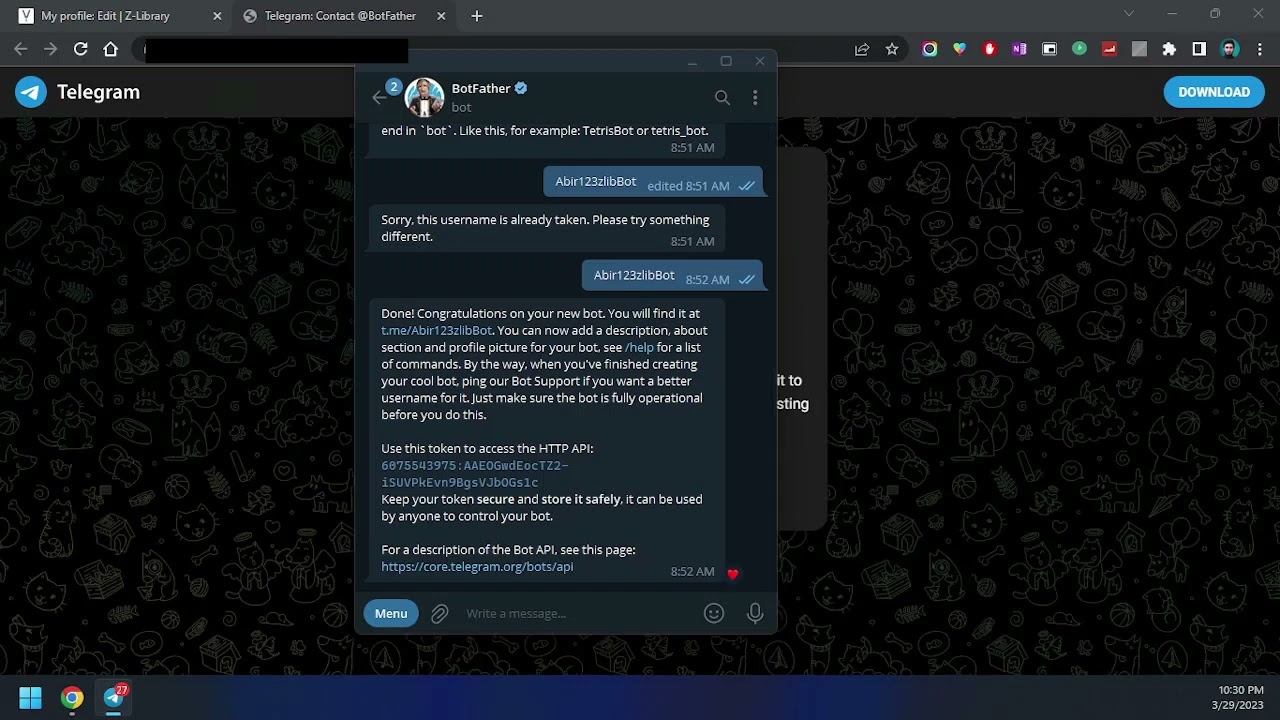Click the Telegram logo in header

(x=31, y=92)
